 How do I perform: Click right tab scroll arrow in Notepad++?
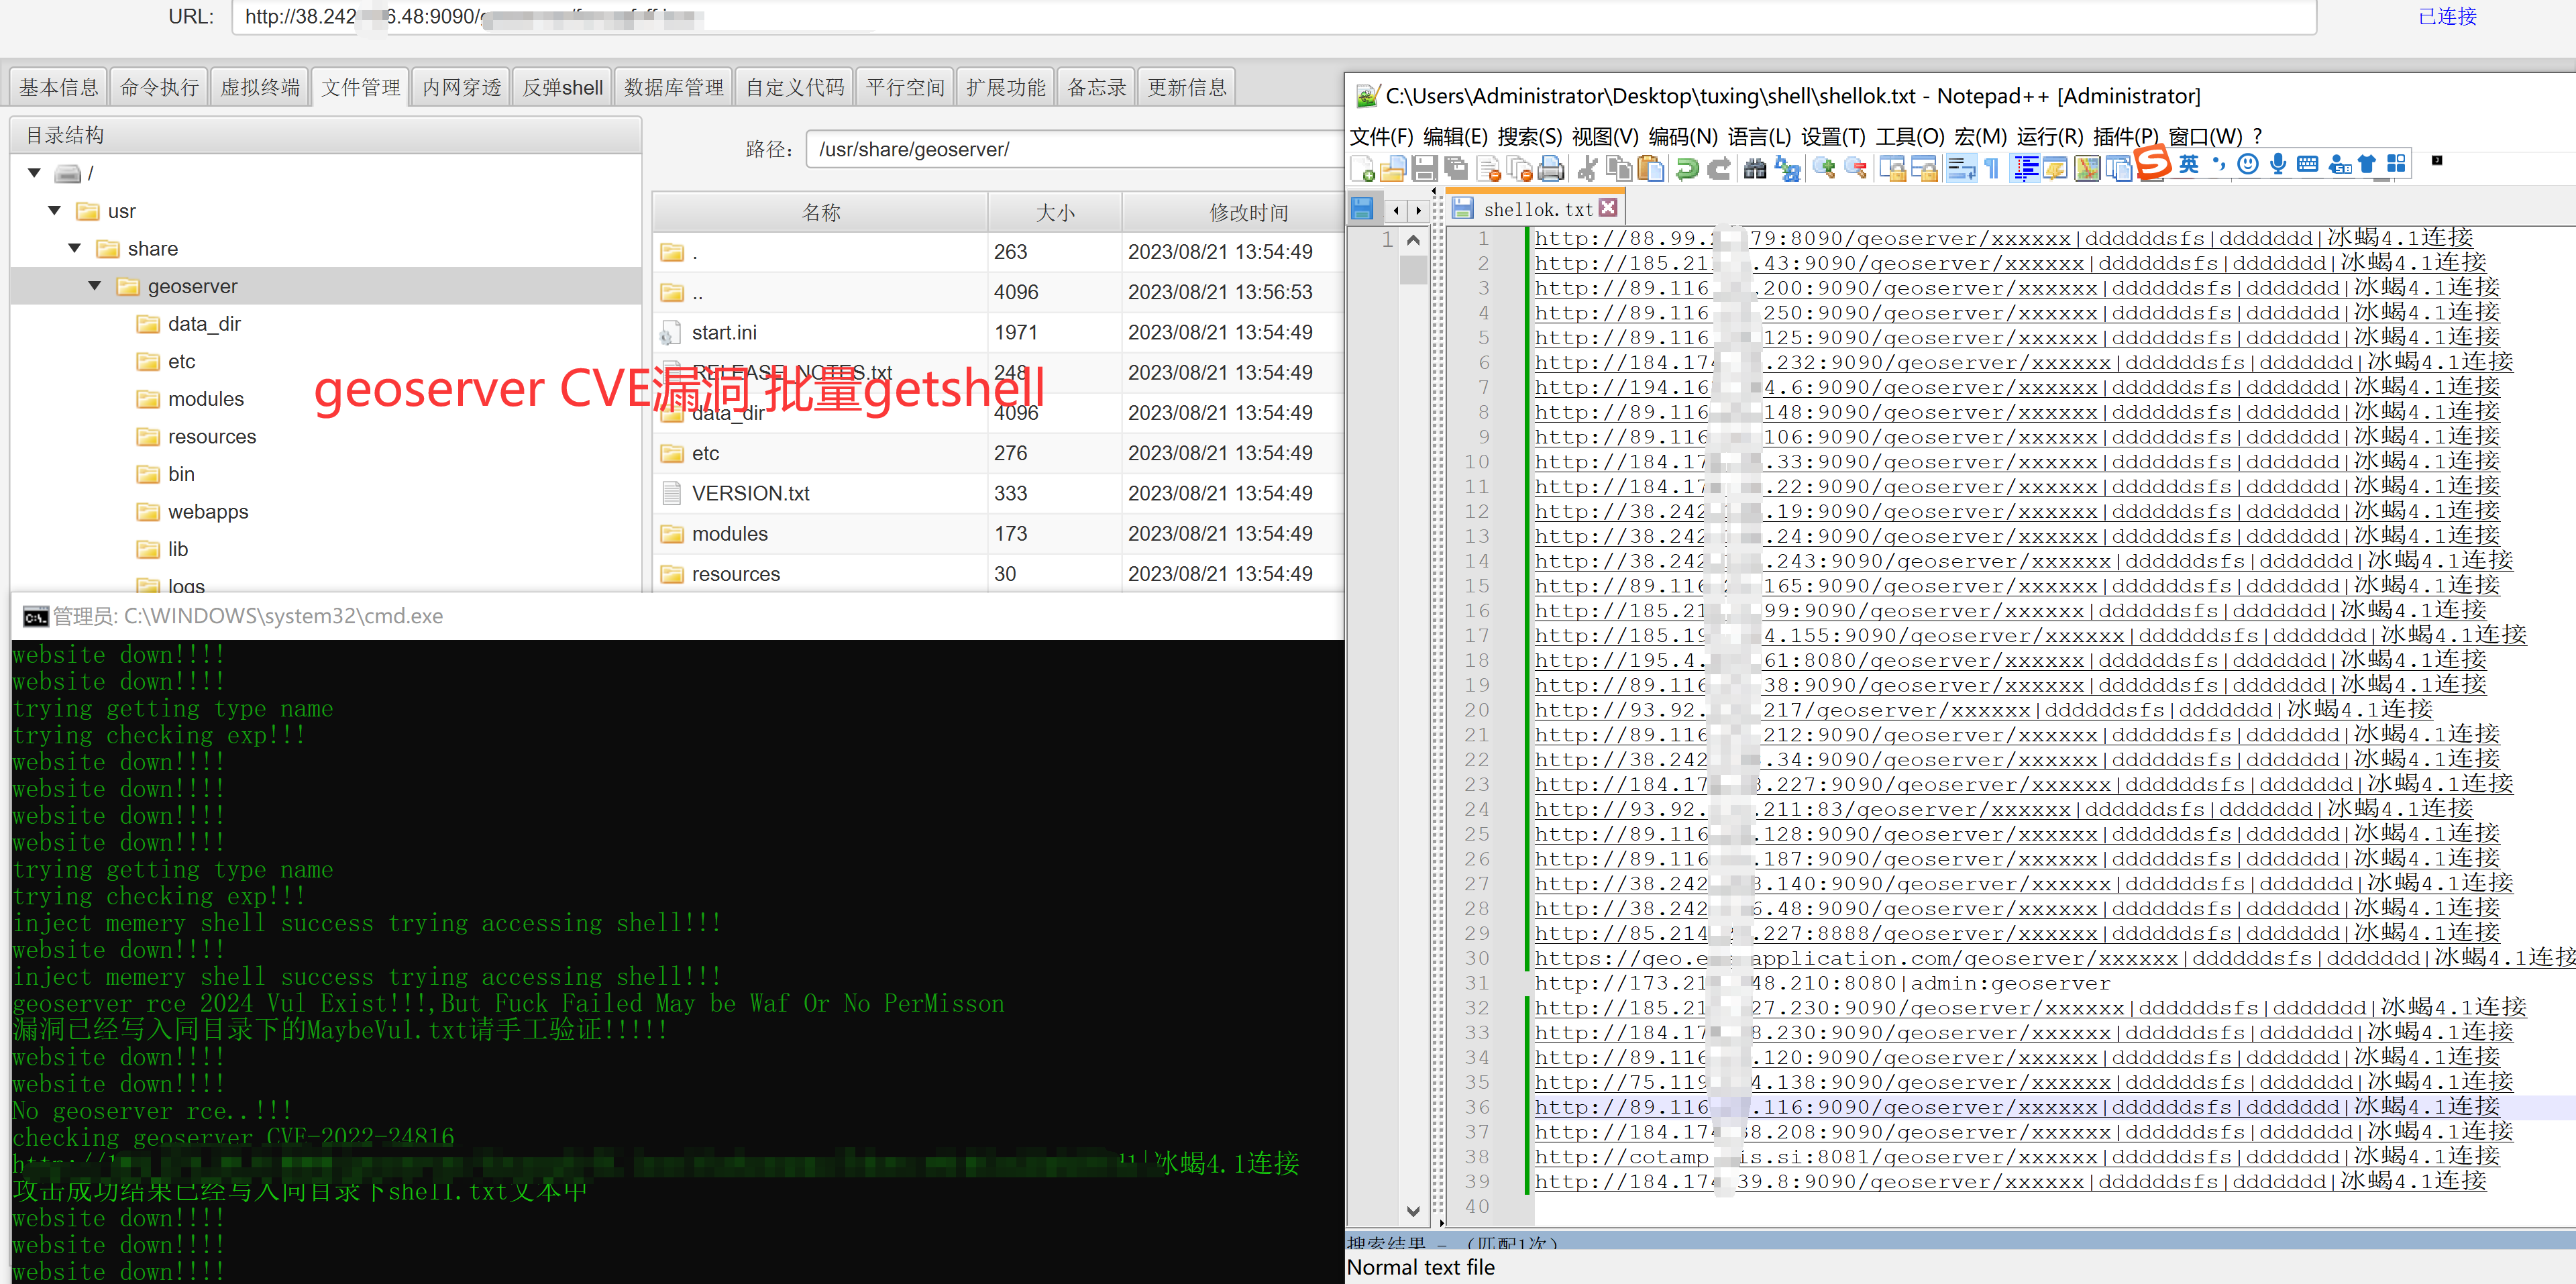(x=1418, y=210)
